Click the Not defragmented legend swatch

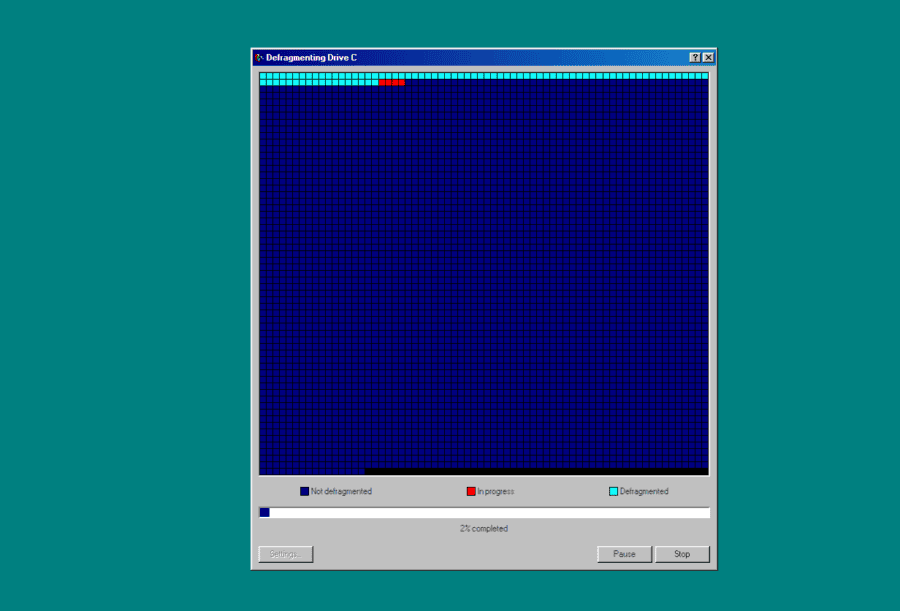[304, 491]
